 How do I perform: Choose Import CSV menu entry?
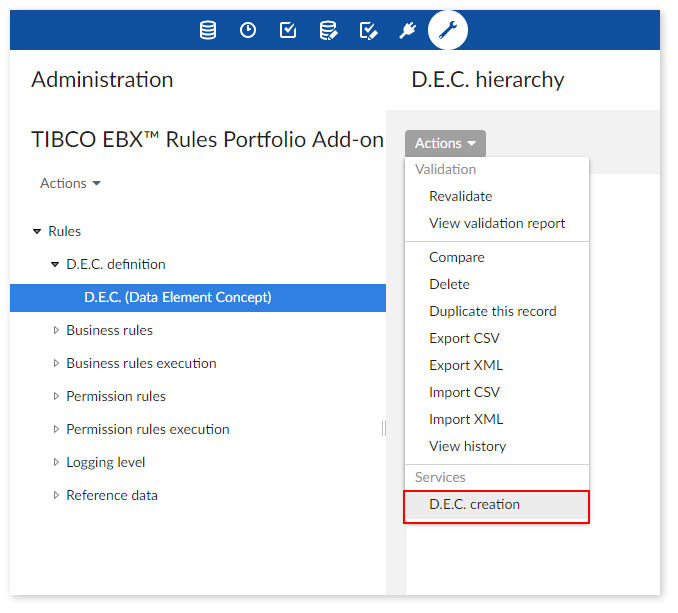[x=497, y=393]
